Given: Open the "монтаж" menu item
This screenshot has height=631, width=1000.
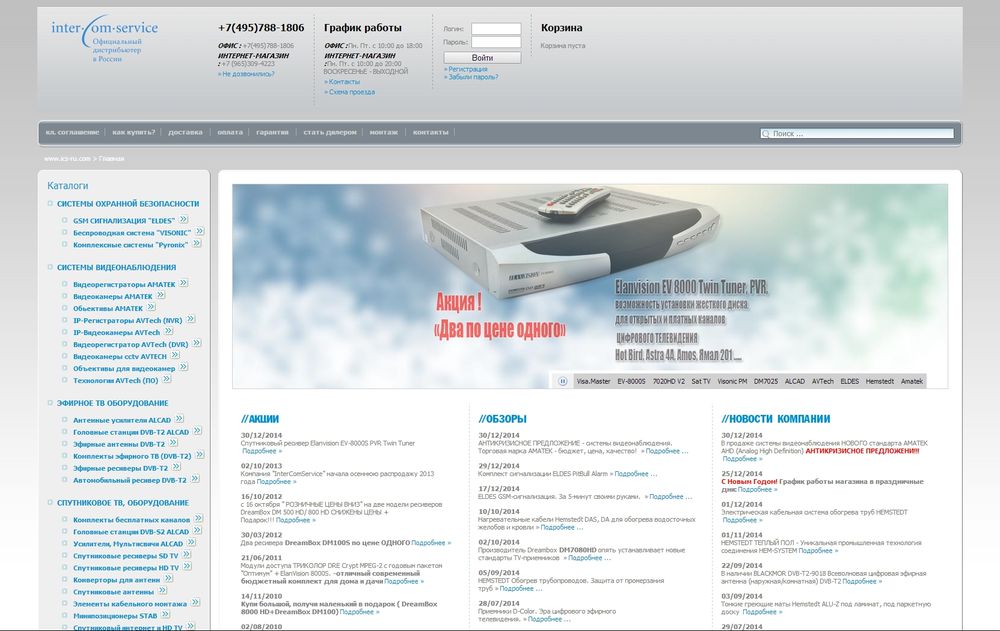Looking at the screenshot, I should (383, 133).
